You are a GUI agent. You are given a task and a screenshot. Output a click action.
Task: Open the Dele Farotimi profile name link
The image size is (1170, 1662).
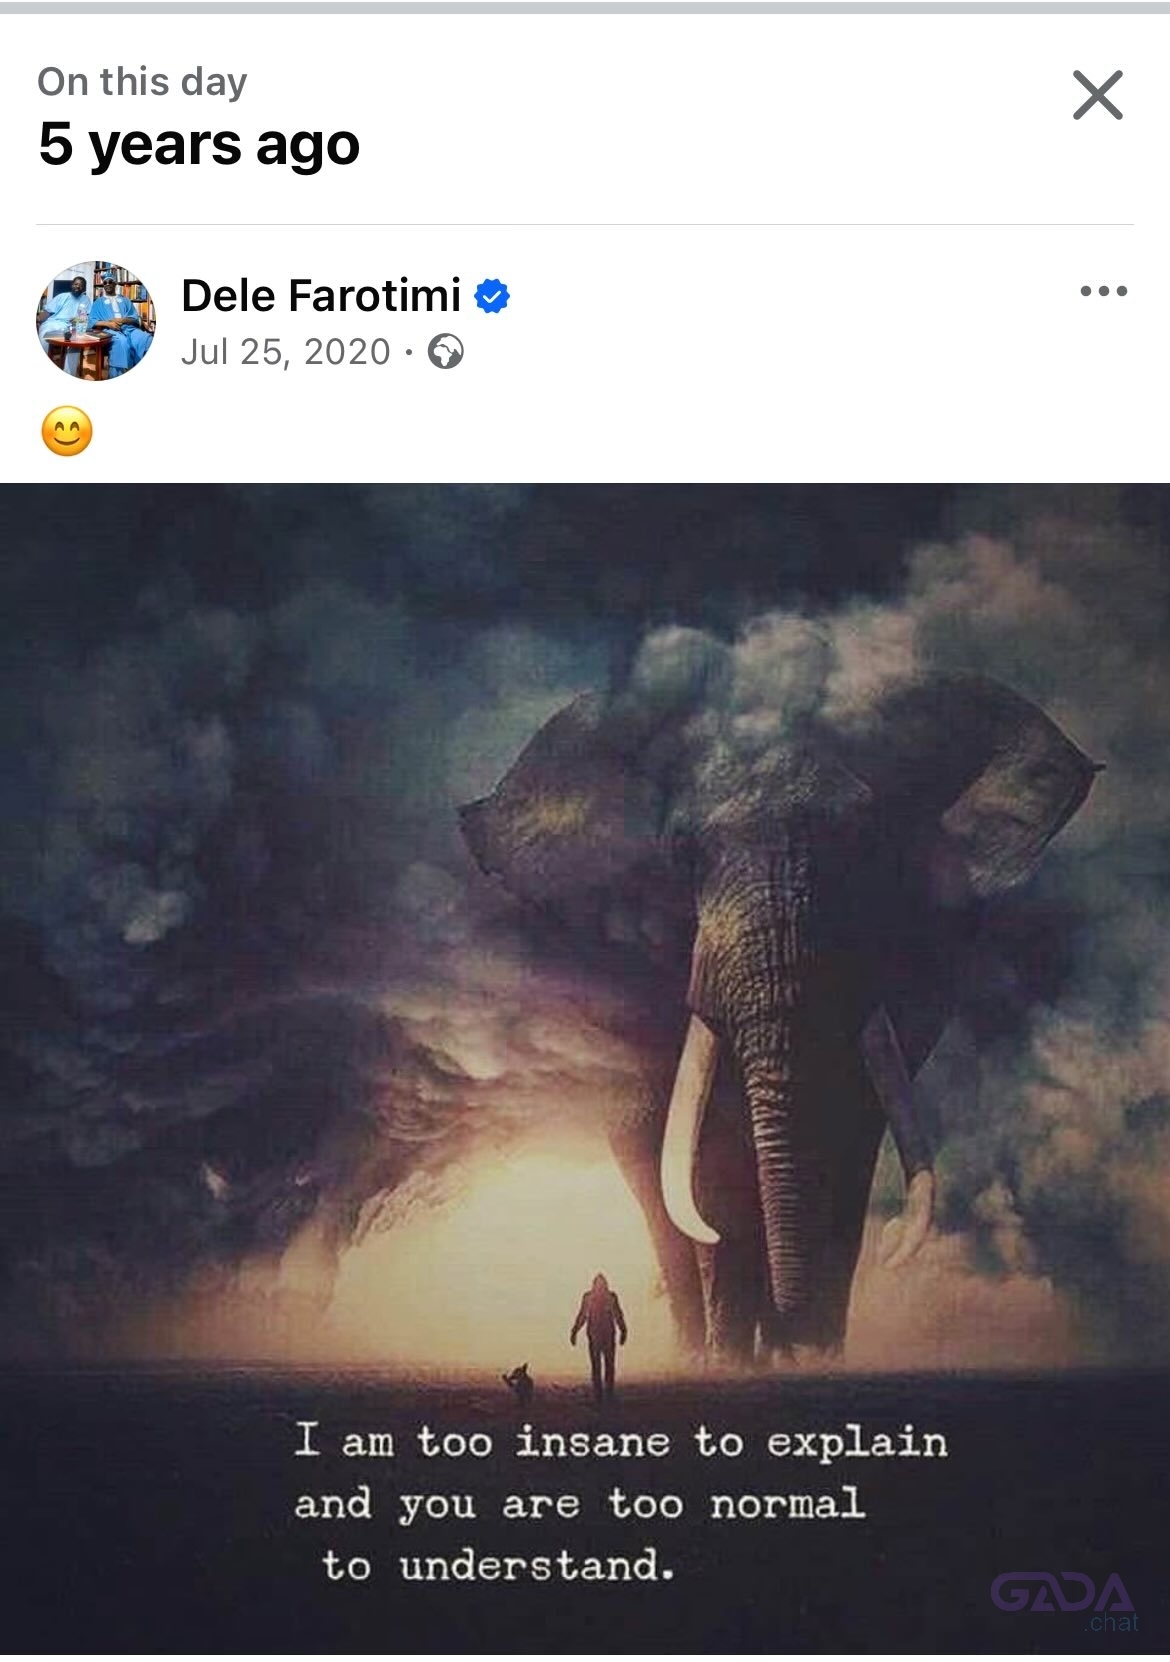point(321,296)
